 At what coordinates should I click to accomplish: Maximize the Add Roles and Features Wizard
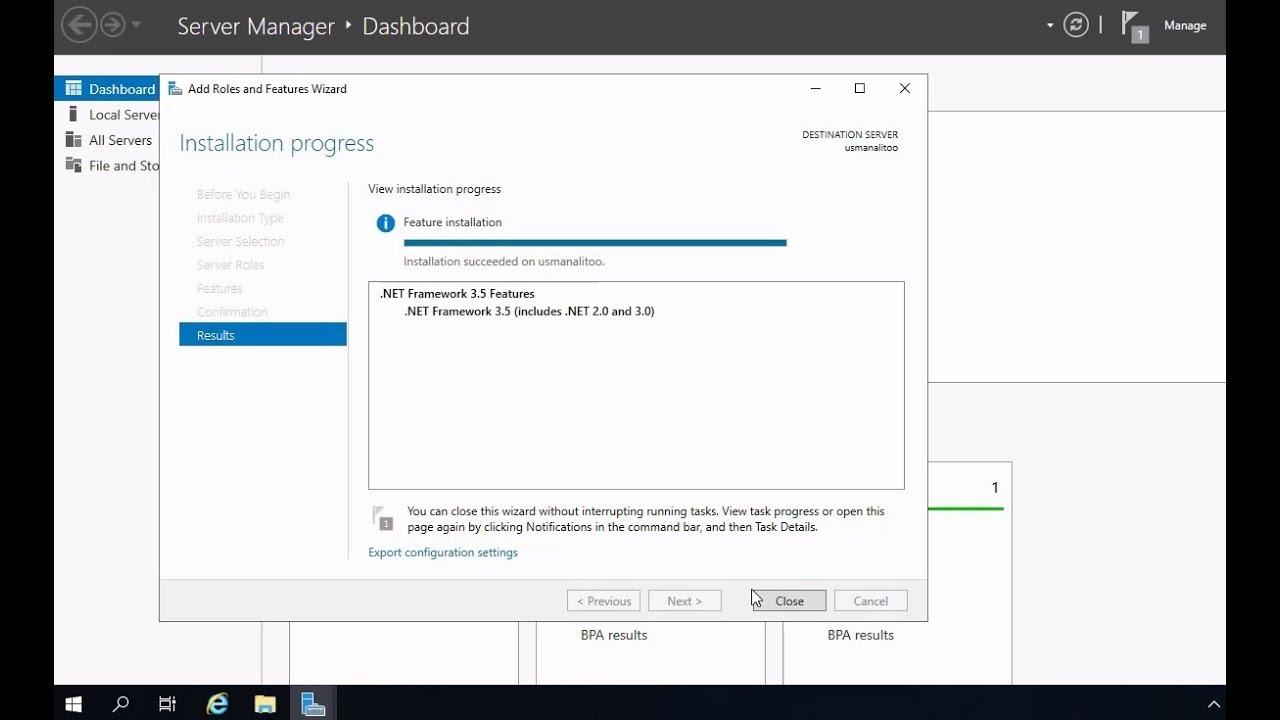point(859,88)
